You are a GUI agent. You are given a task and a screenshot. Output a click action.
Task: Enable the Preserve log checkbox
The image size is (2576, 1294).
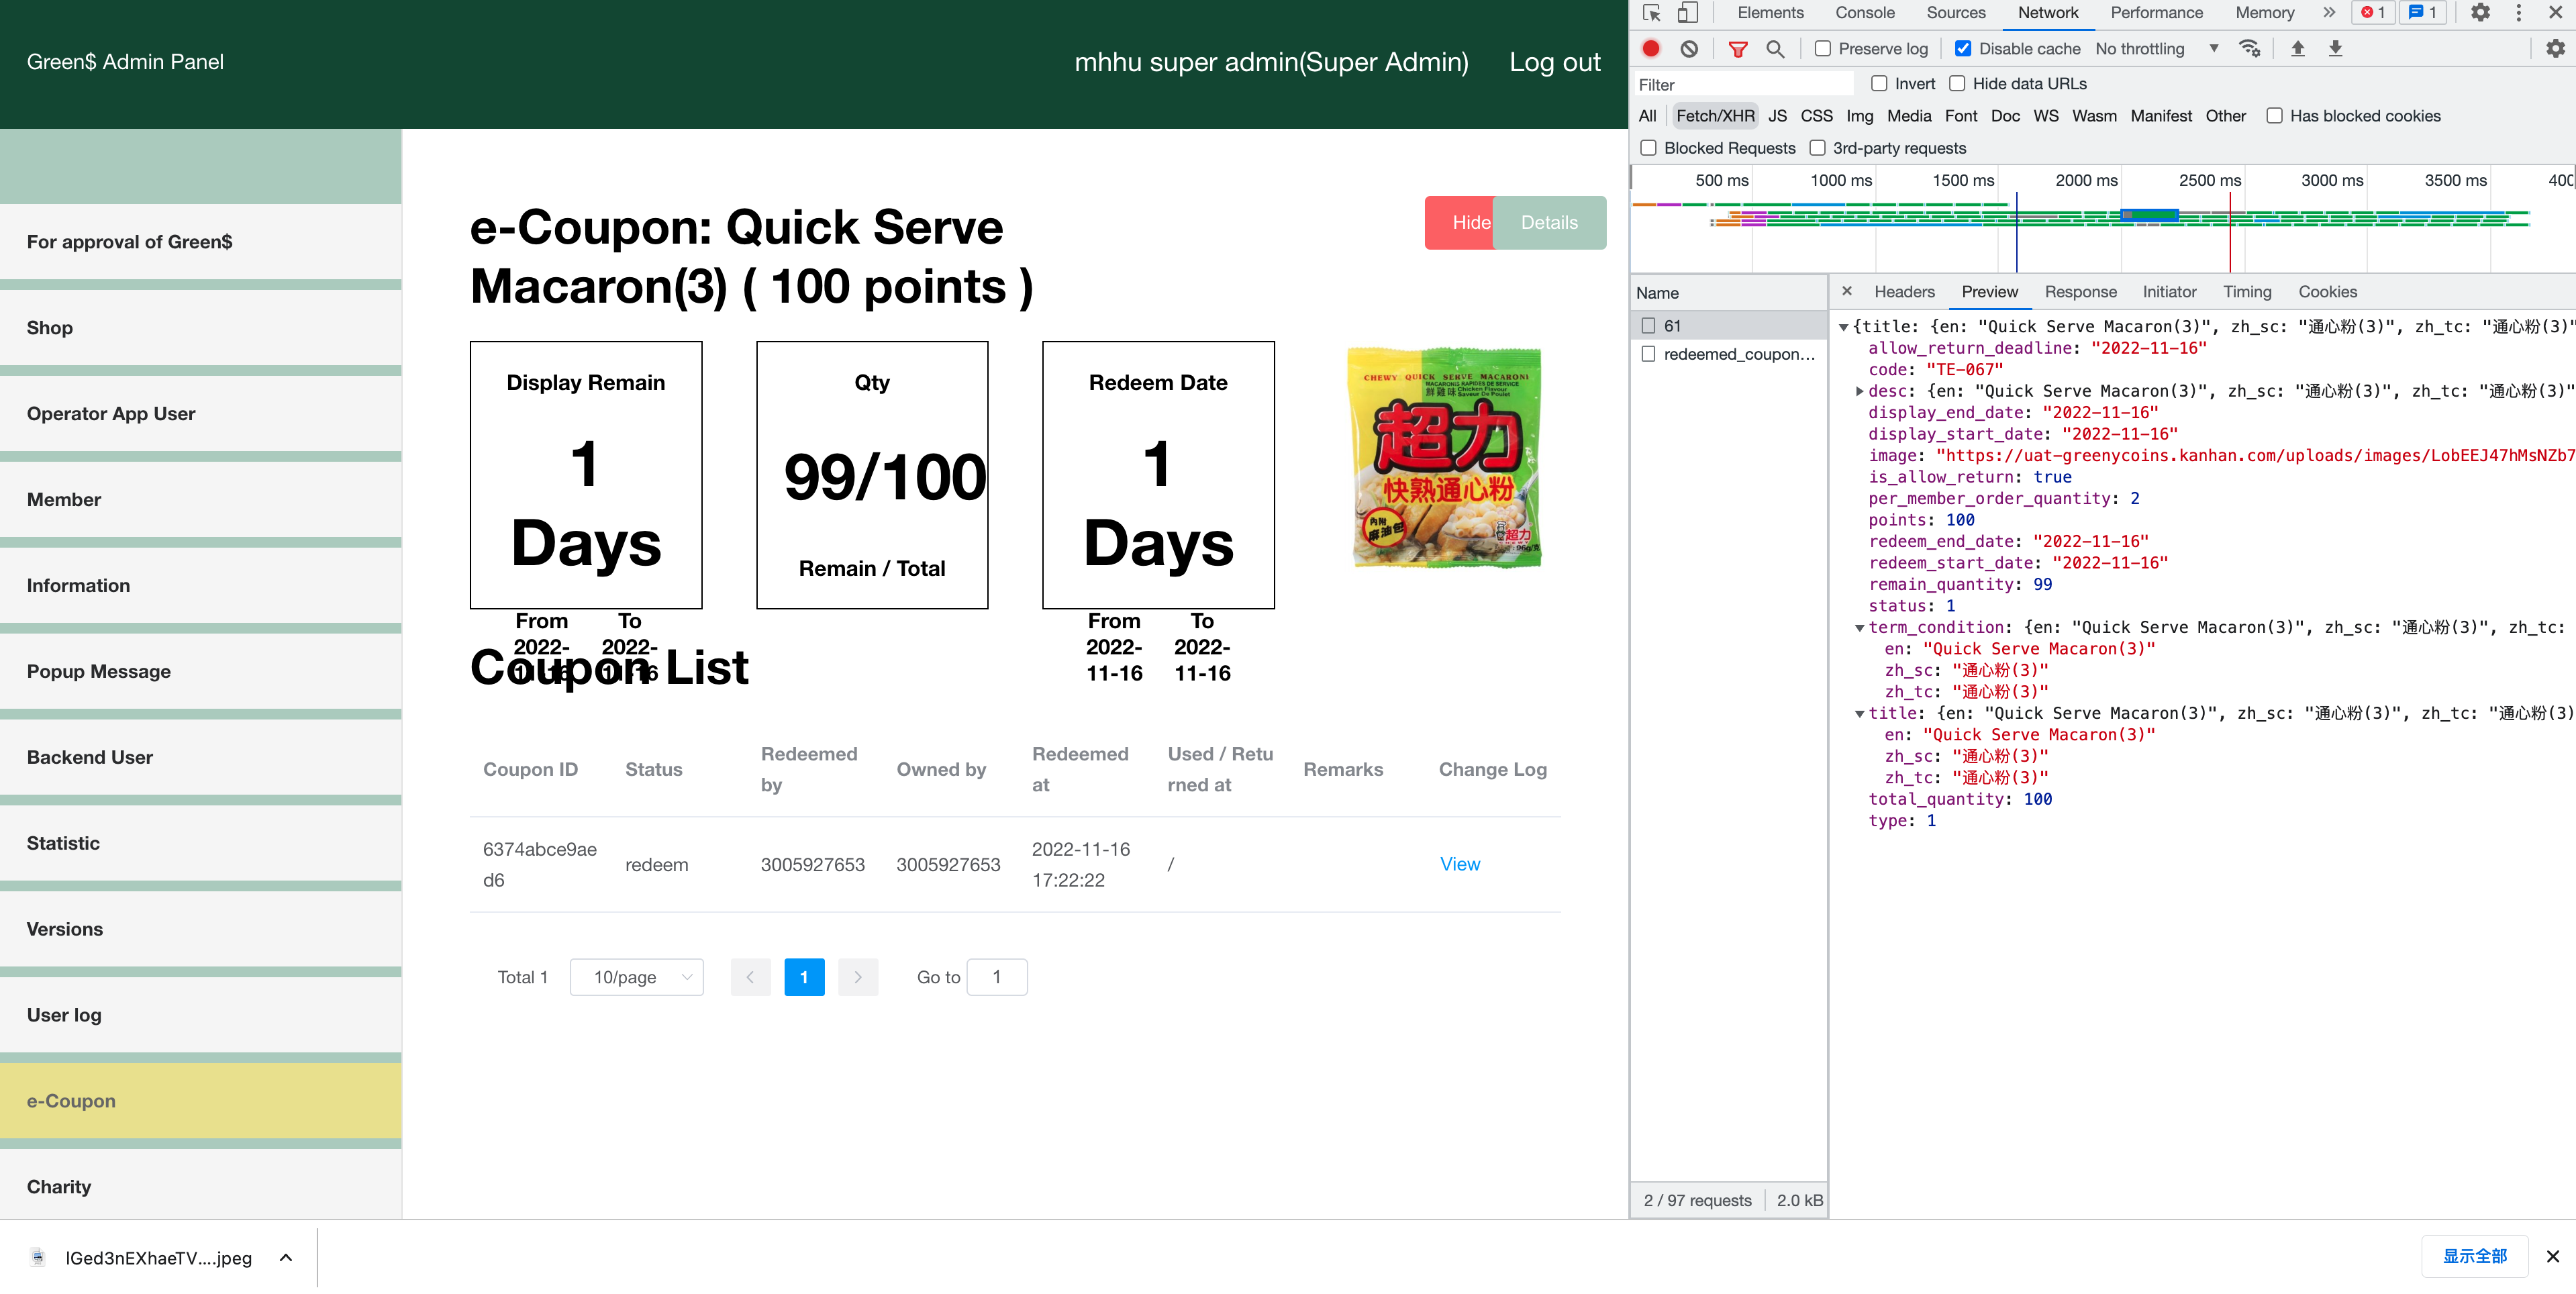1823,48
